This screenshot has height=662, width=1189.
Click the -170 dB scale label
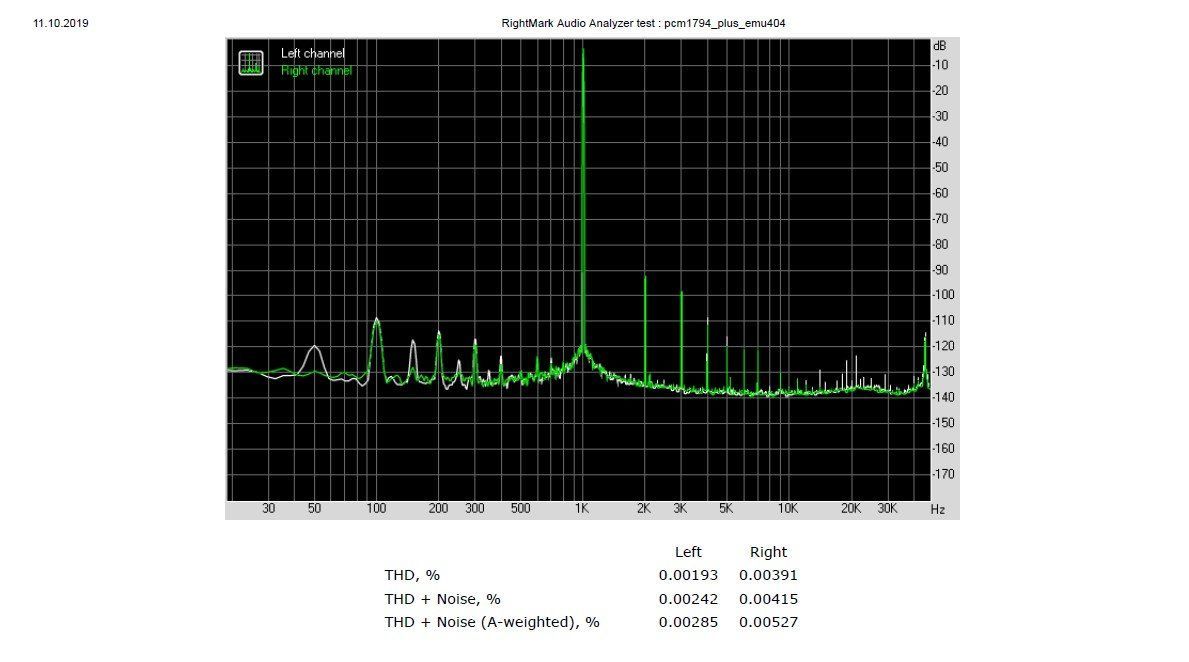pos(943,474)
